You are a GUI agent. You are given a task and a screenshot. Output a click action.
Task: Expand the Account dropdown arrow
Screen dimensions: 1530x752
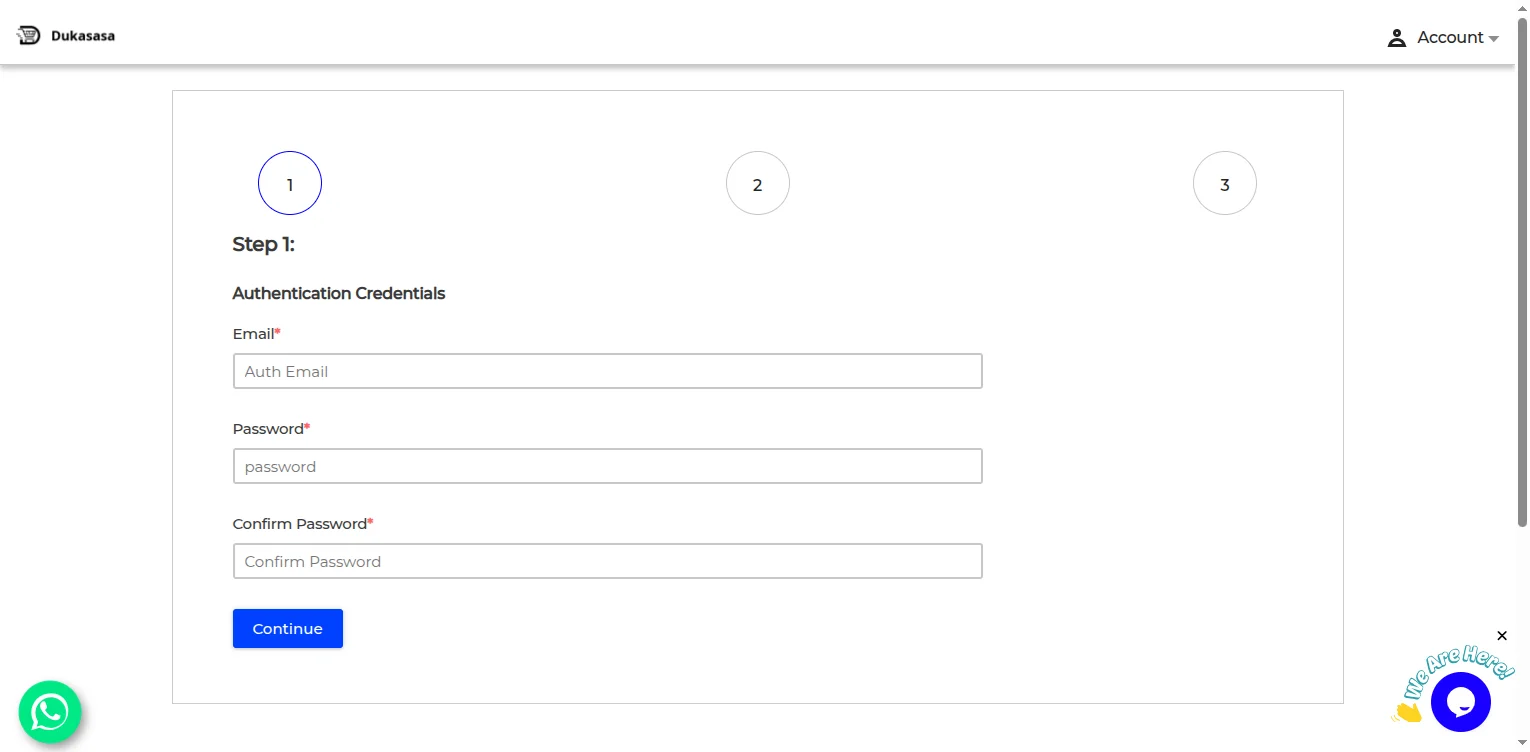click(x=1494, y=39)
